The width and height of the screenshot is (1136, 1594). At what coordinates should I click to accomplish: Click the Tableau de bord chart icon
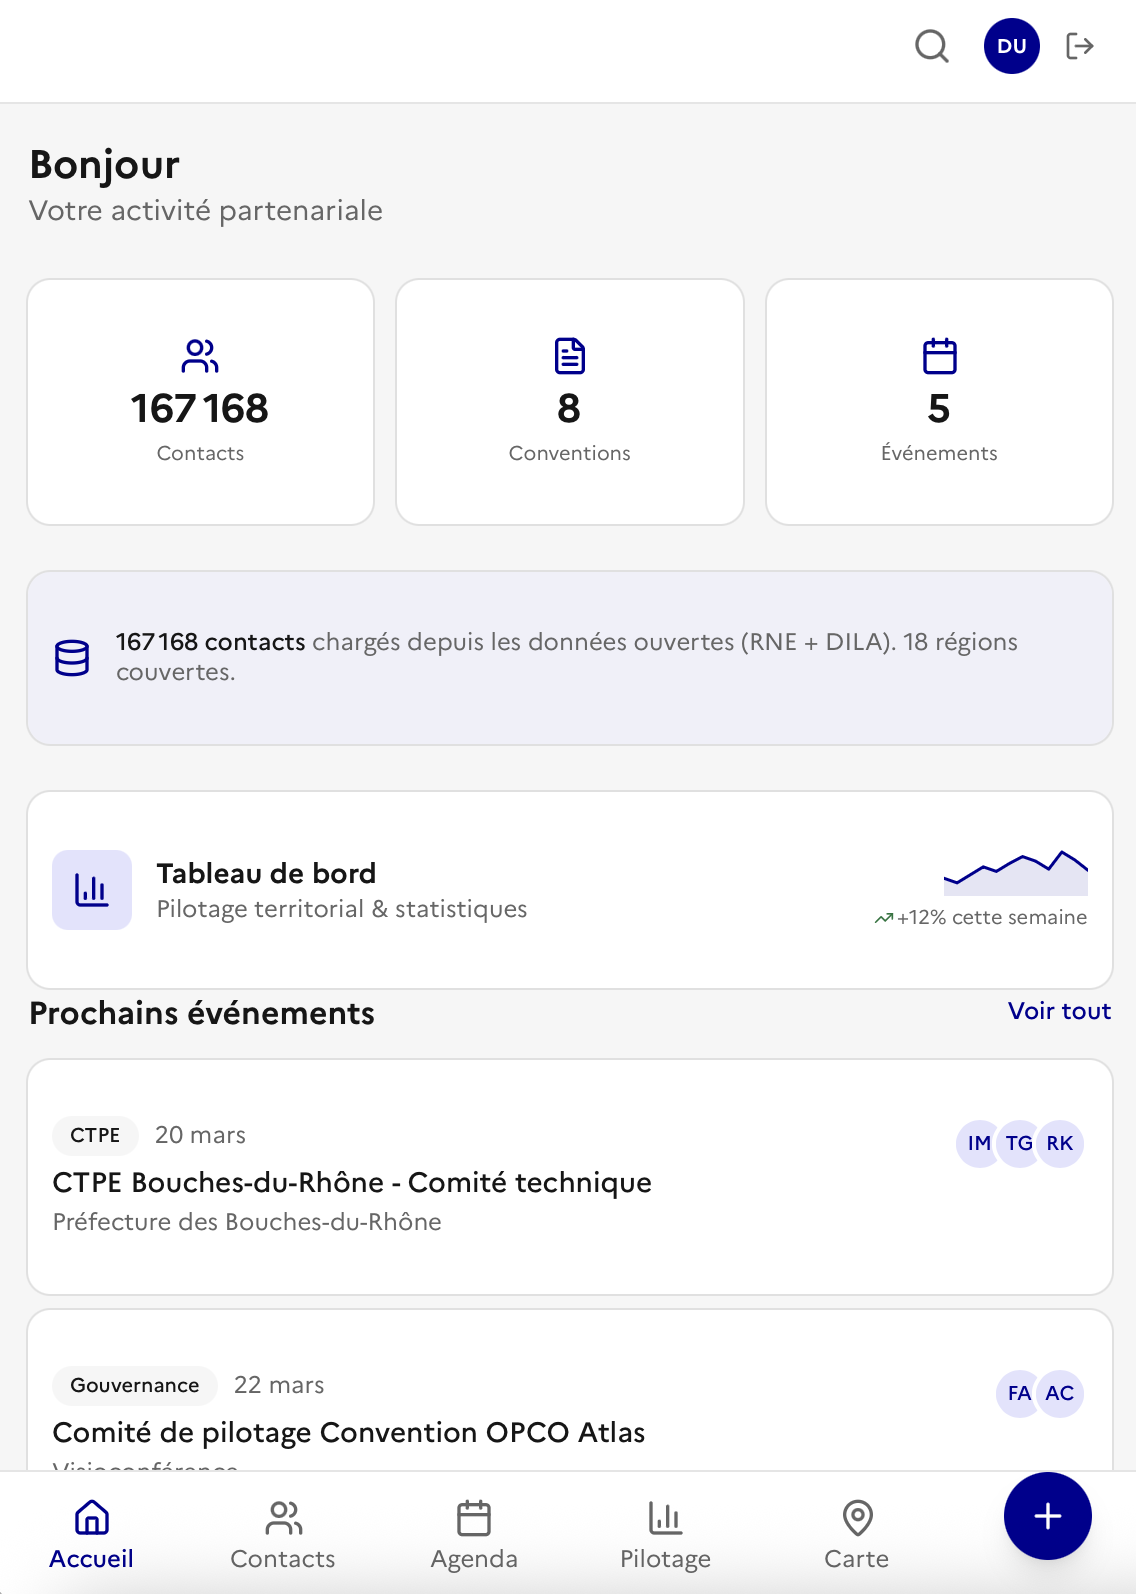coord(92,889)
